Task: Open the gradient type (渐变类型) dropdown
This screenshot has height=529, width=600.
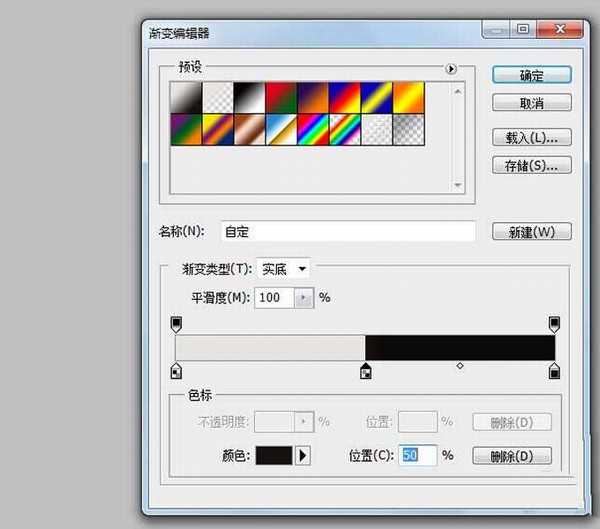Action: 284,268
